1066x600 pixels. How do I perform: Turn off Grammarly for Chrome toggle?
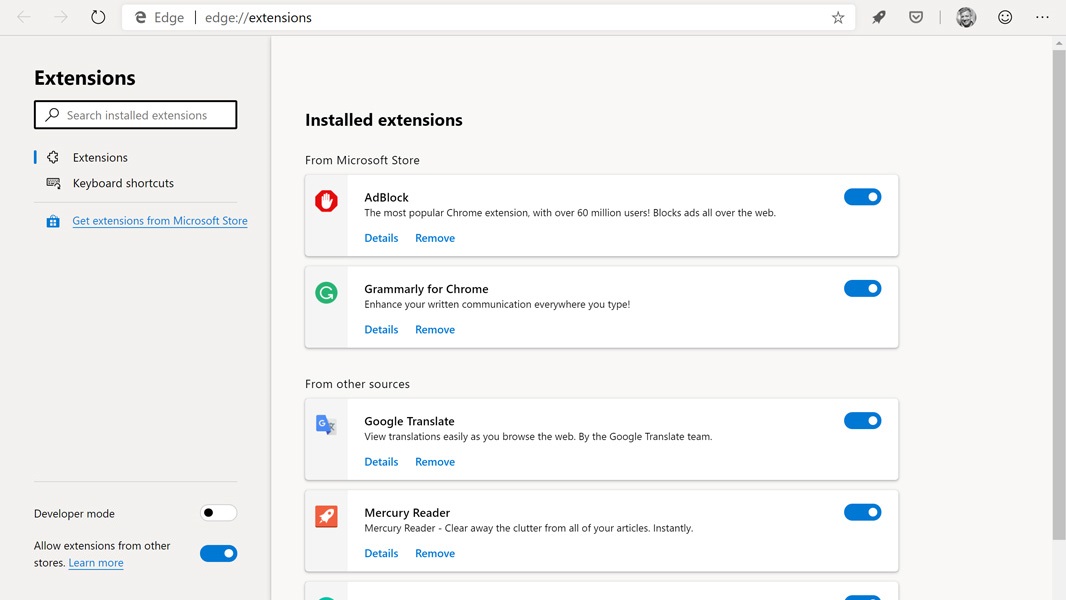(x=862, y=289)
